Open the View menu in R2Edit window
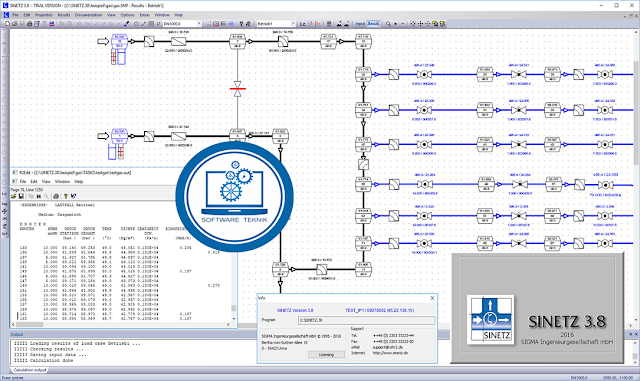The image size is (640, 381). pos(46,181)
